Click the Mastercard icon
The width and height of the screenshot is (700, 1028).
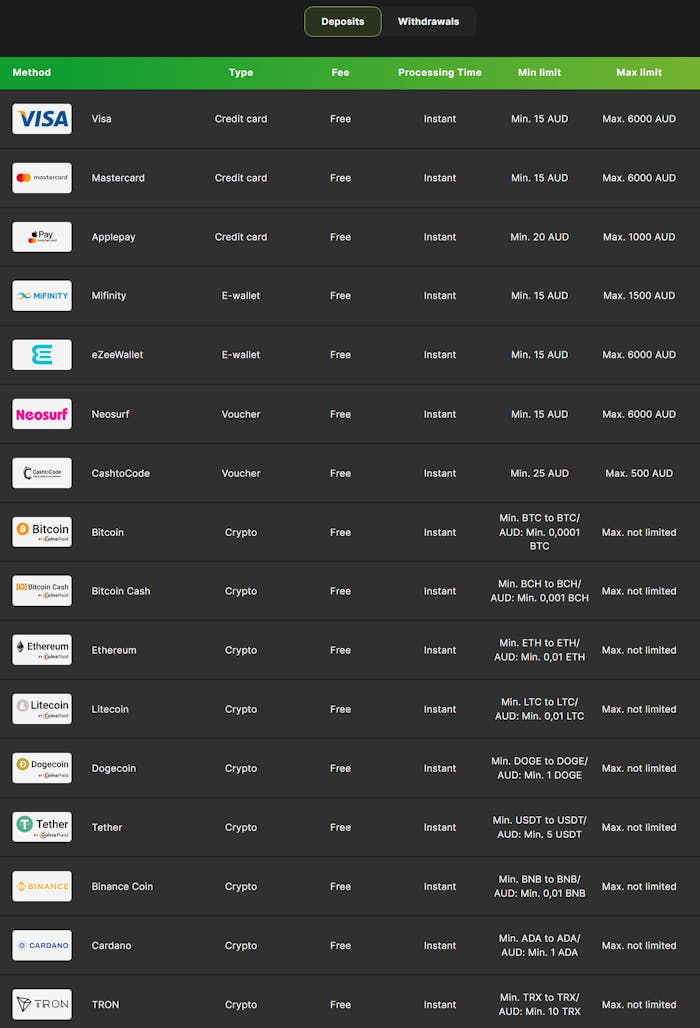point(41,177)
